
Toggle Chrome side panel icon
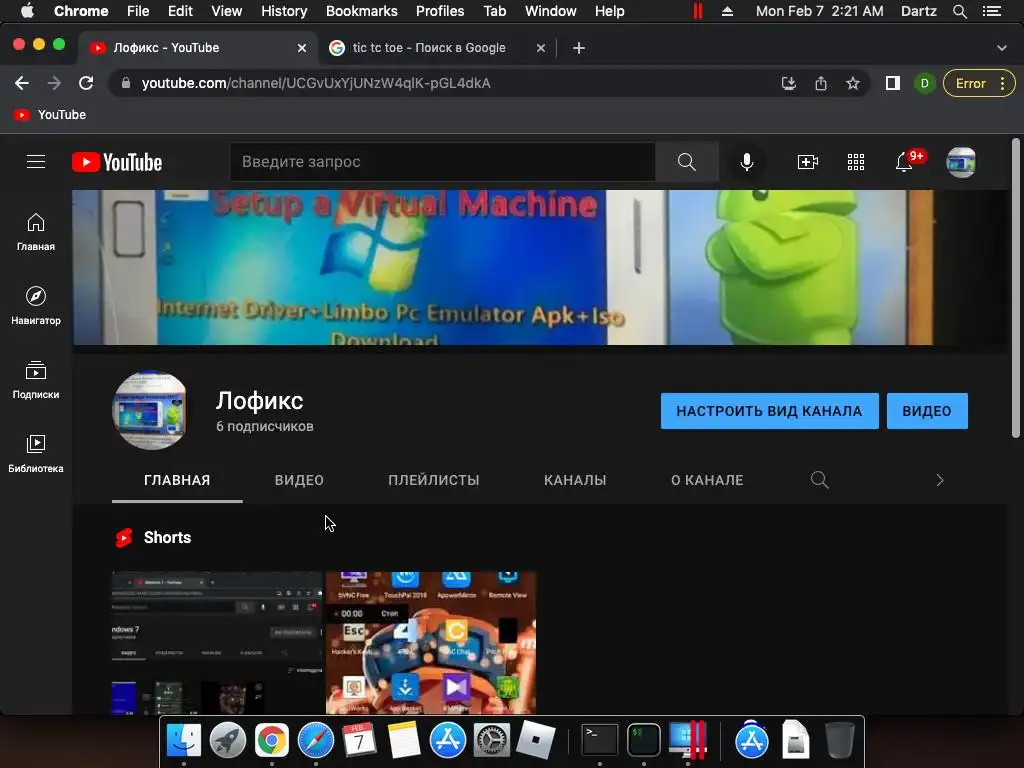(893, 83)
